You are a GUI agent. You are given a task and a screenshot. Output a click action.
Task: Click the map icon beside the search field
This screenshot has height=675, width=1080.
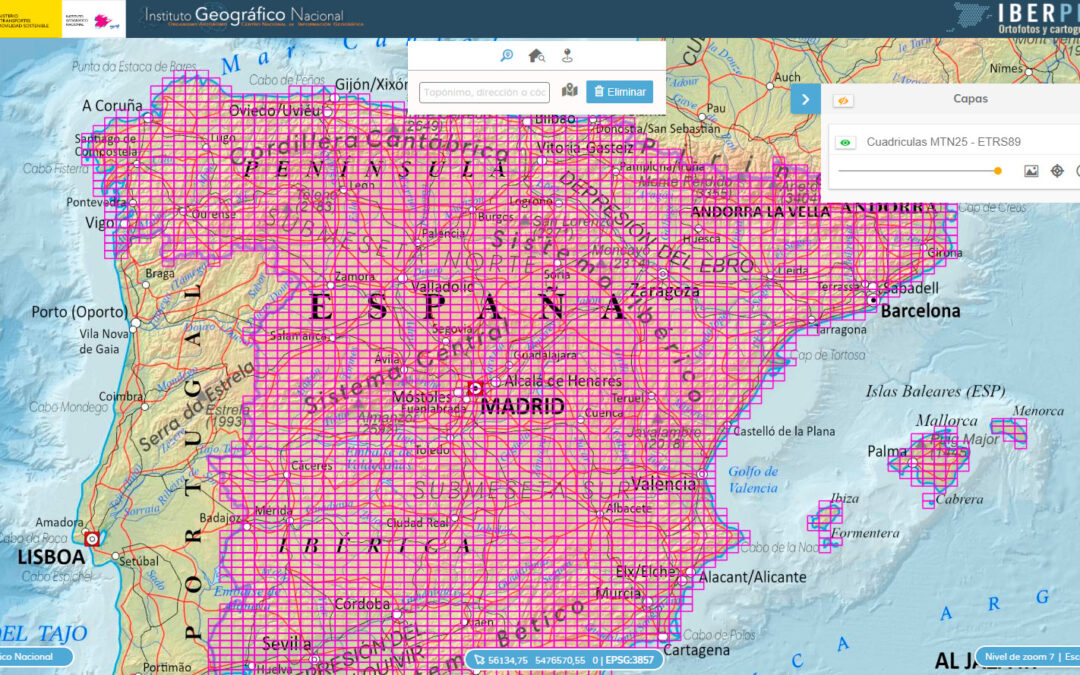570,91
